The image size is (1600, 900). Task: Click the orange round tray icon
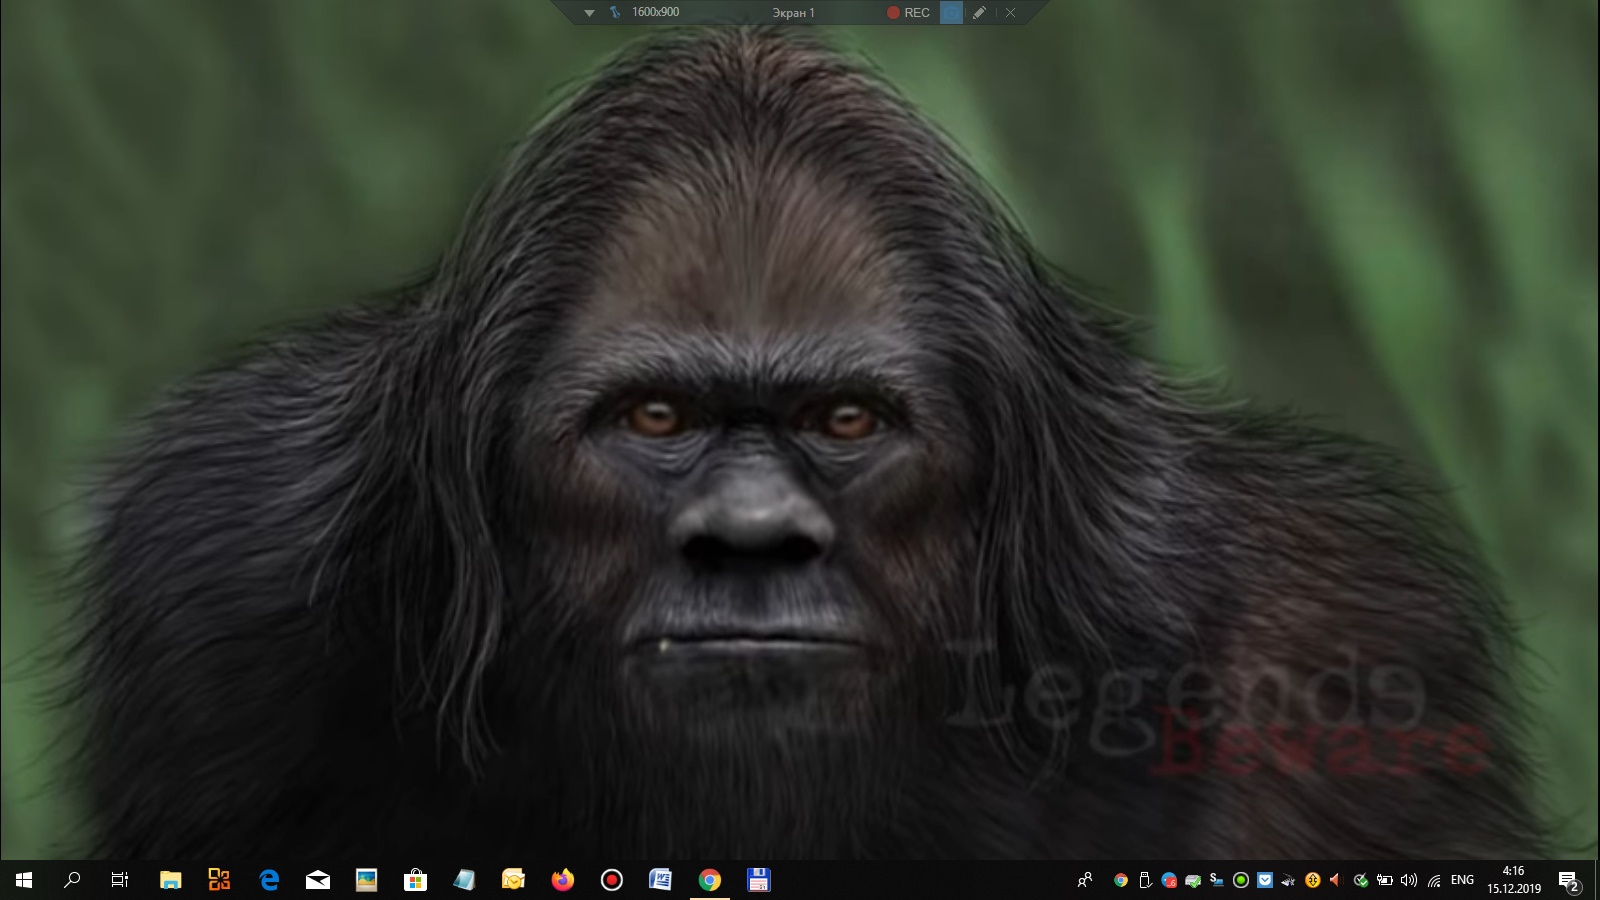point(1313,880)
